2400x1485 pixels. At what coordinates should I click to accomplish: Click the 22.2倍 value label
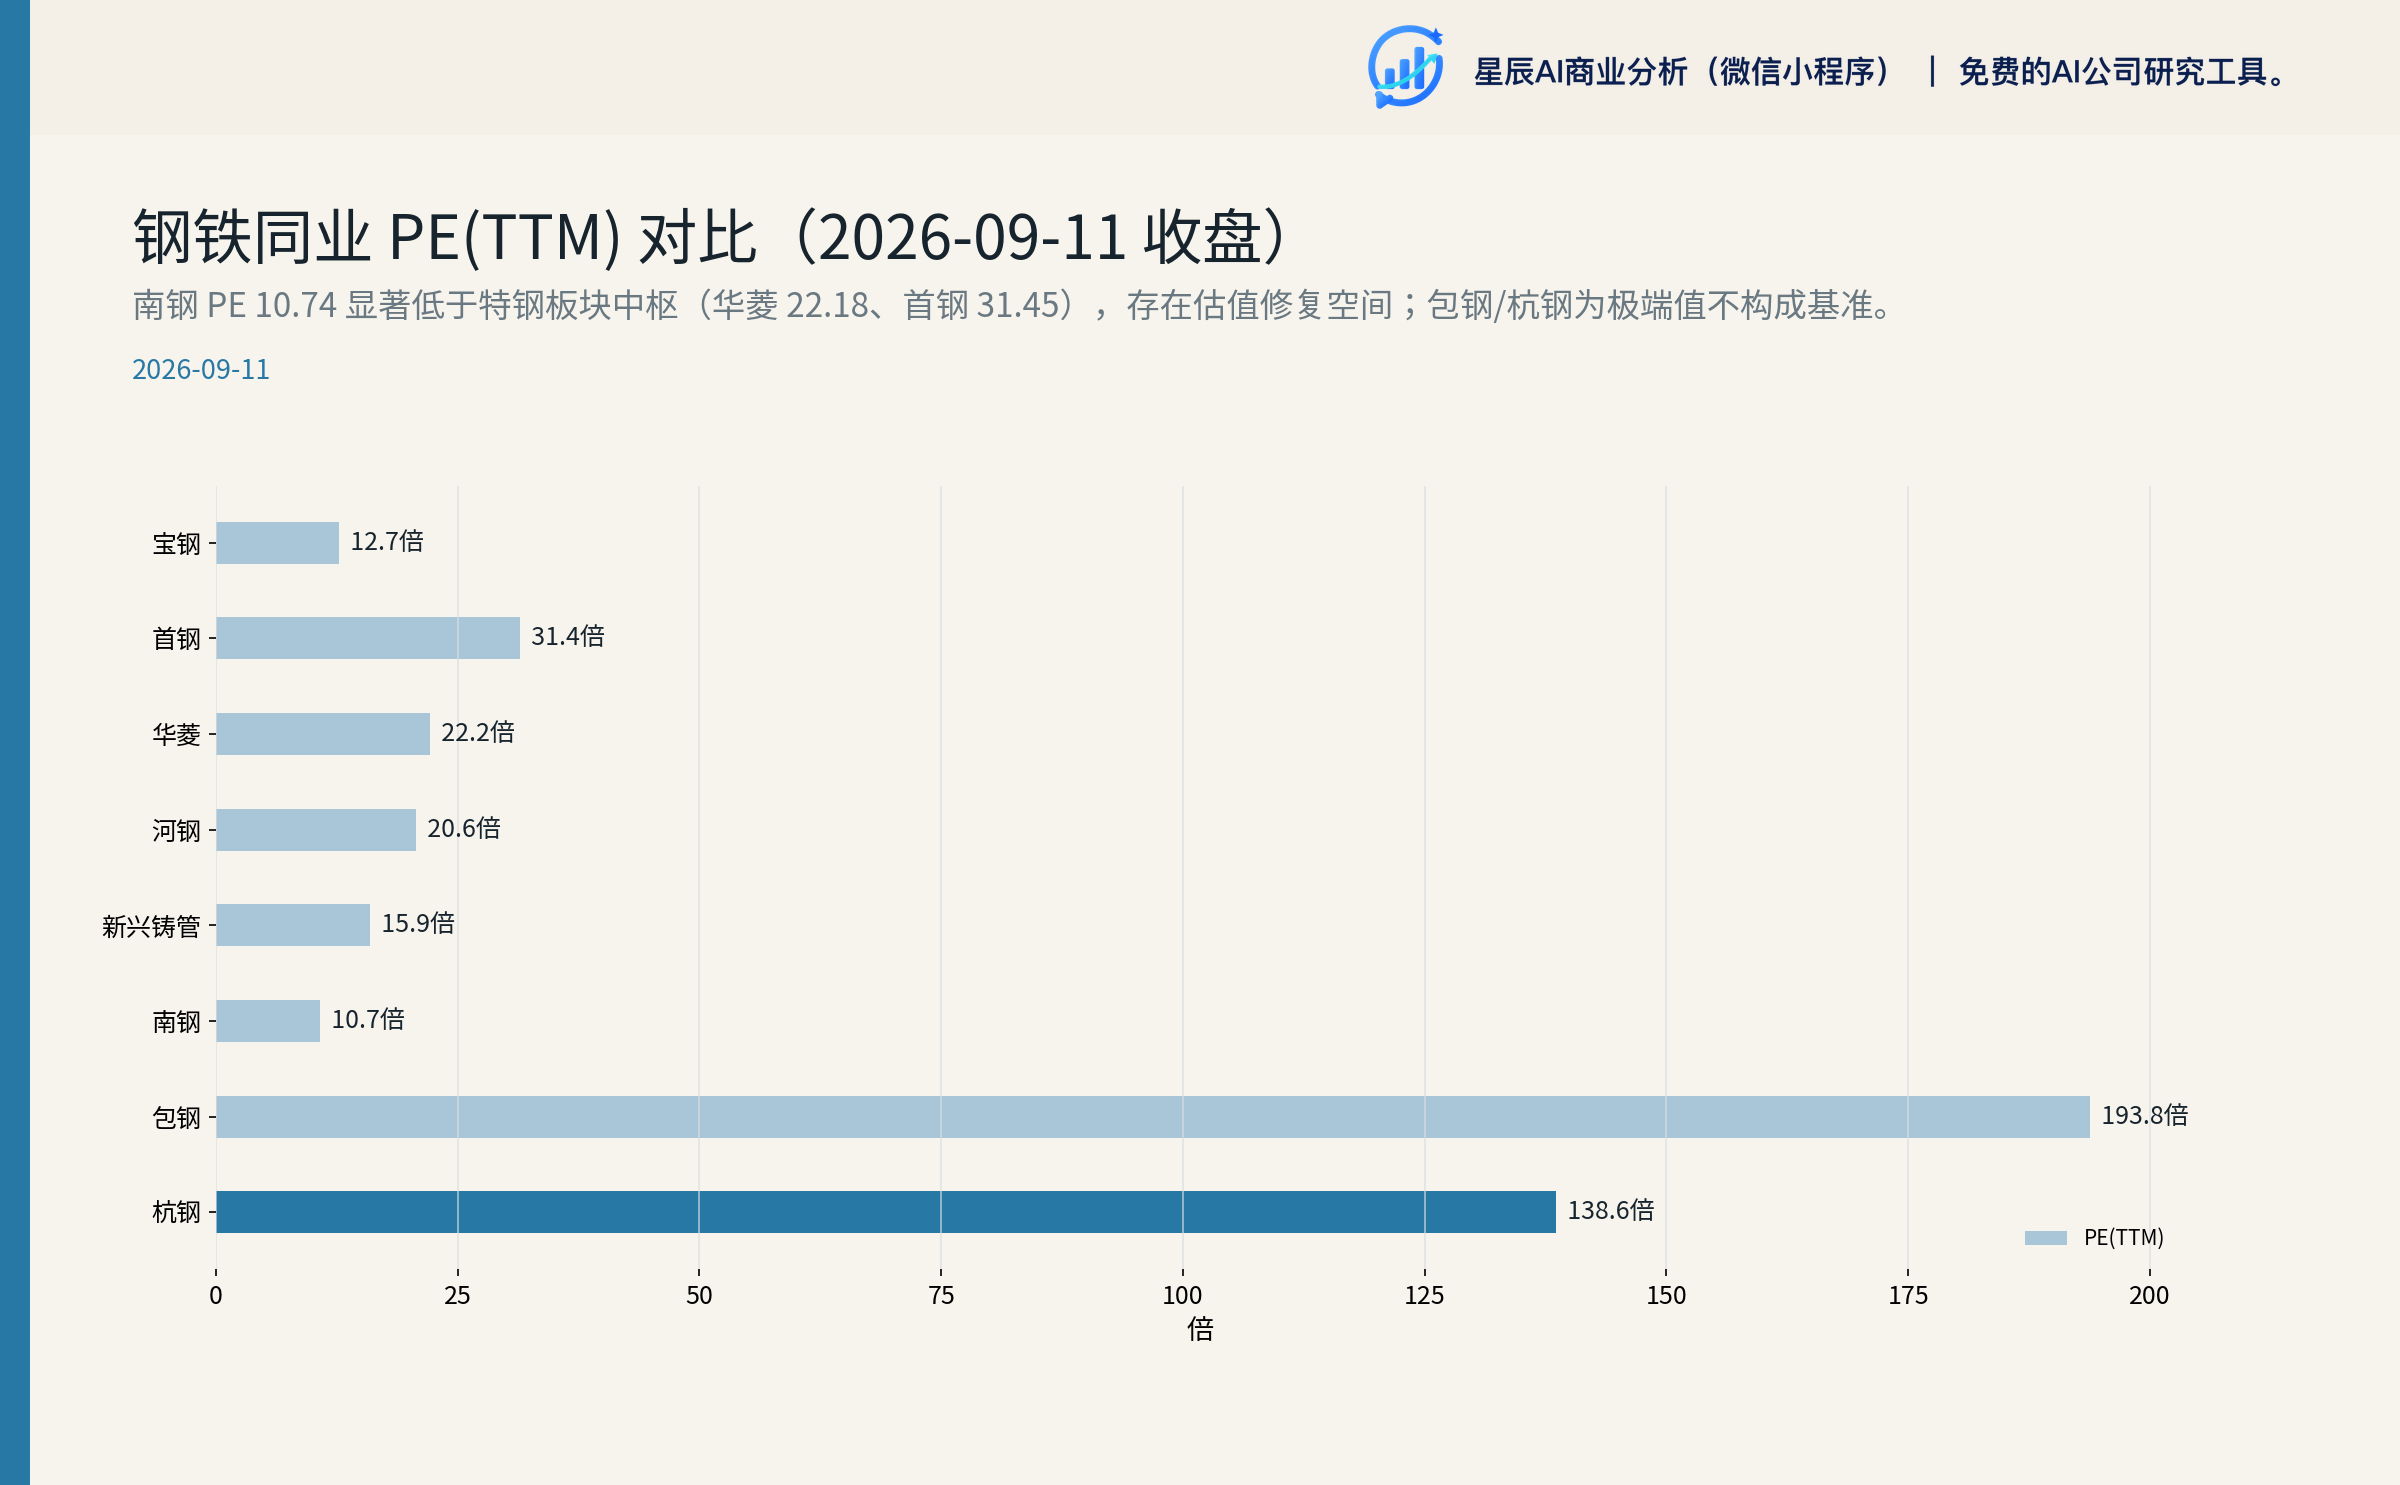coord(478,733)
